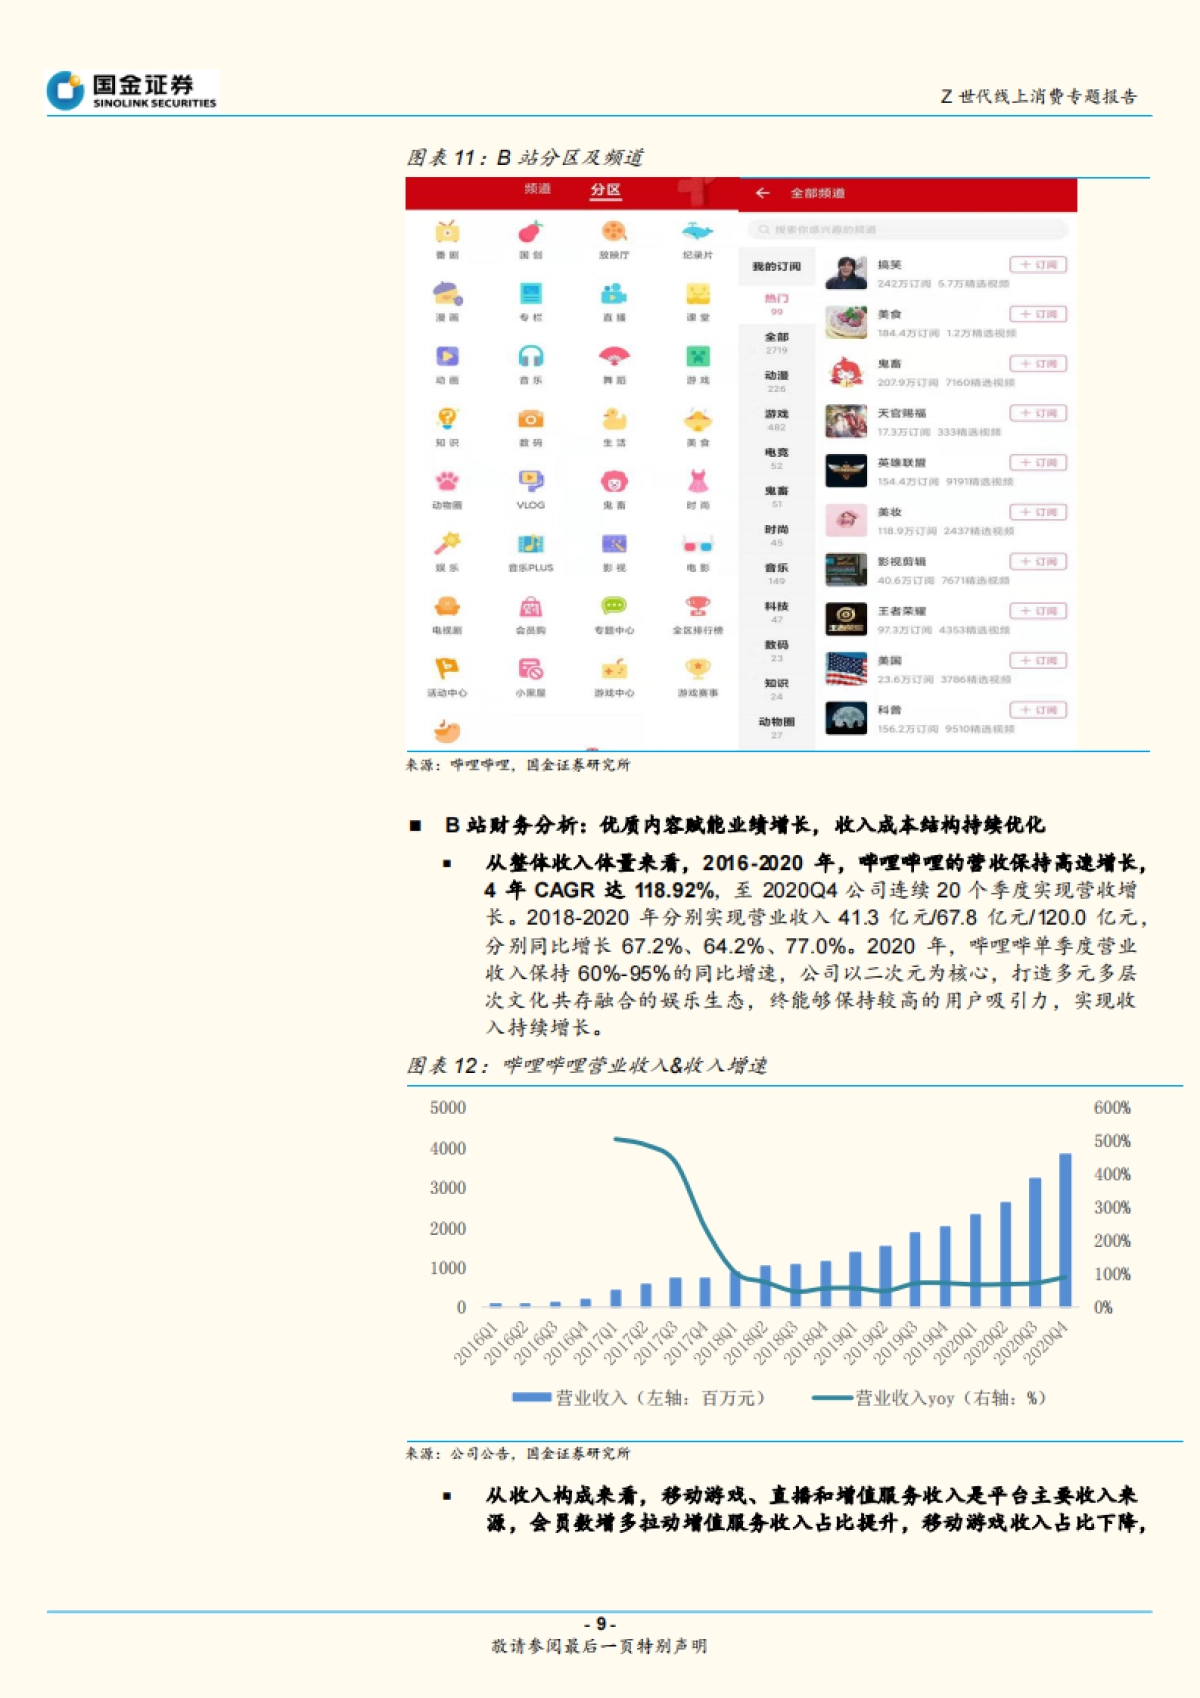
Task: Open the 游戏 creeper icon
Action: point(697,357)
